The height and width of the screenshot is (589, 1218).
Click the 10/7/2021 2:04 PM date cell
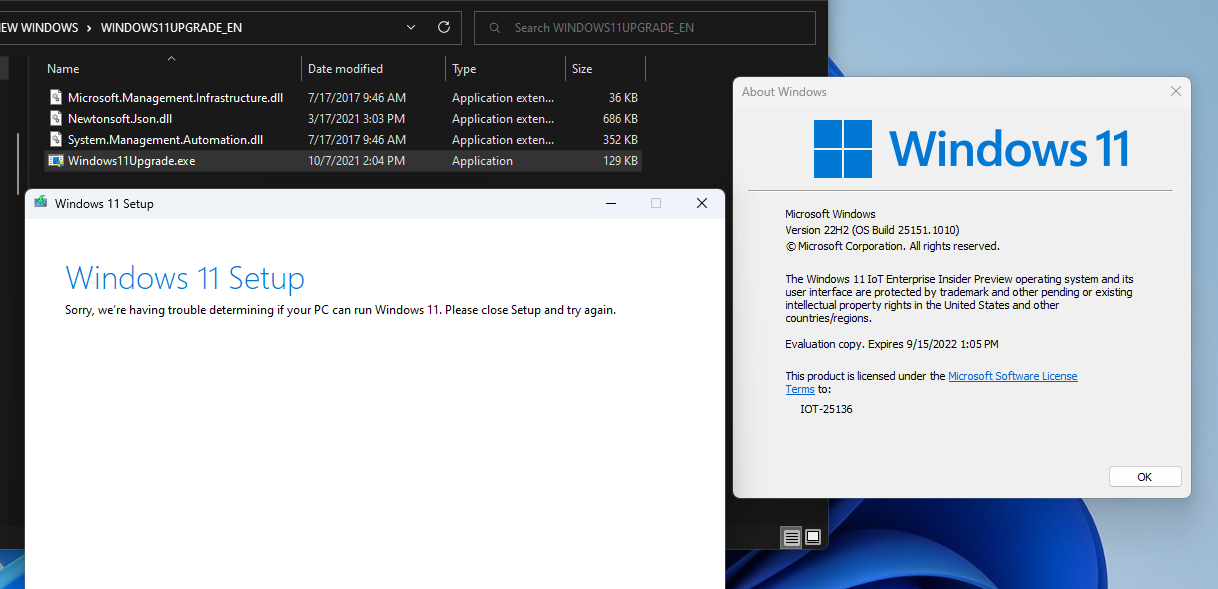[x=356, y=161]
